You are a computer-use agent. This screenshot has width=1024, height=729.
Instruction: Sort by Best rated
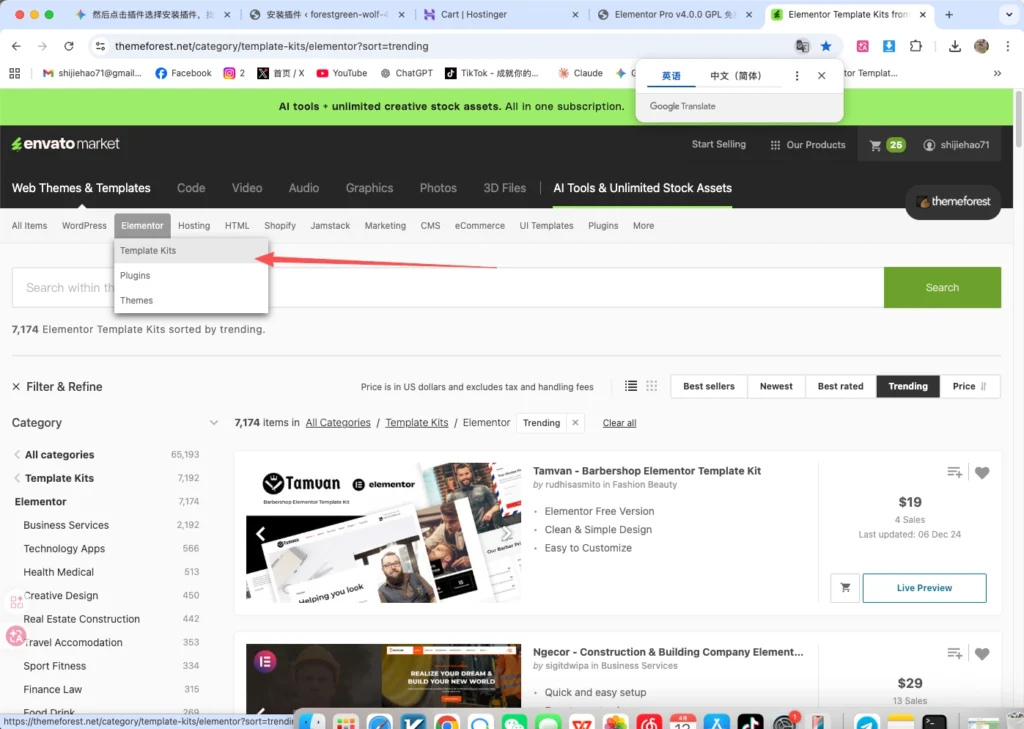(840, 387)
